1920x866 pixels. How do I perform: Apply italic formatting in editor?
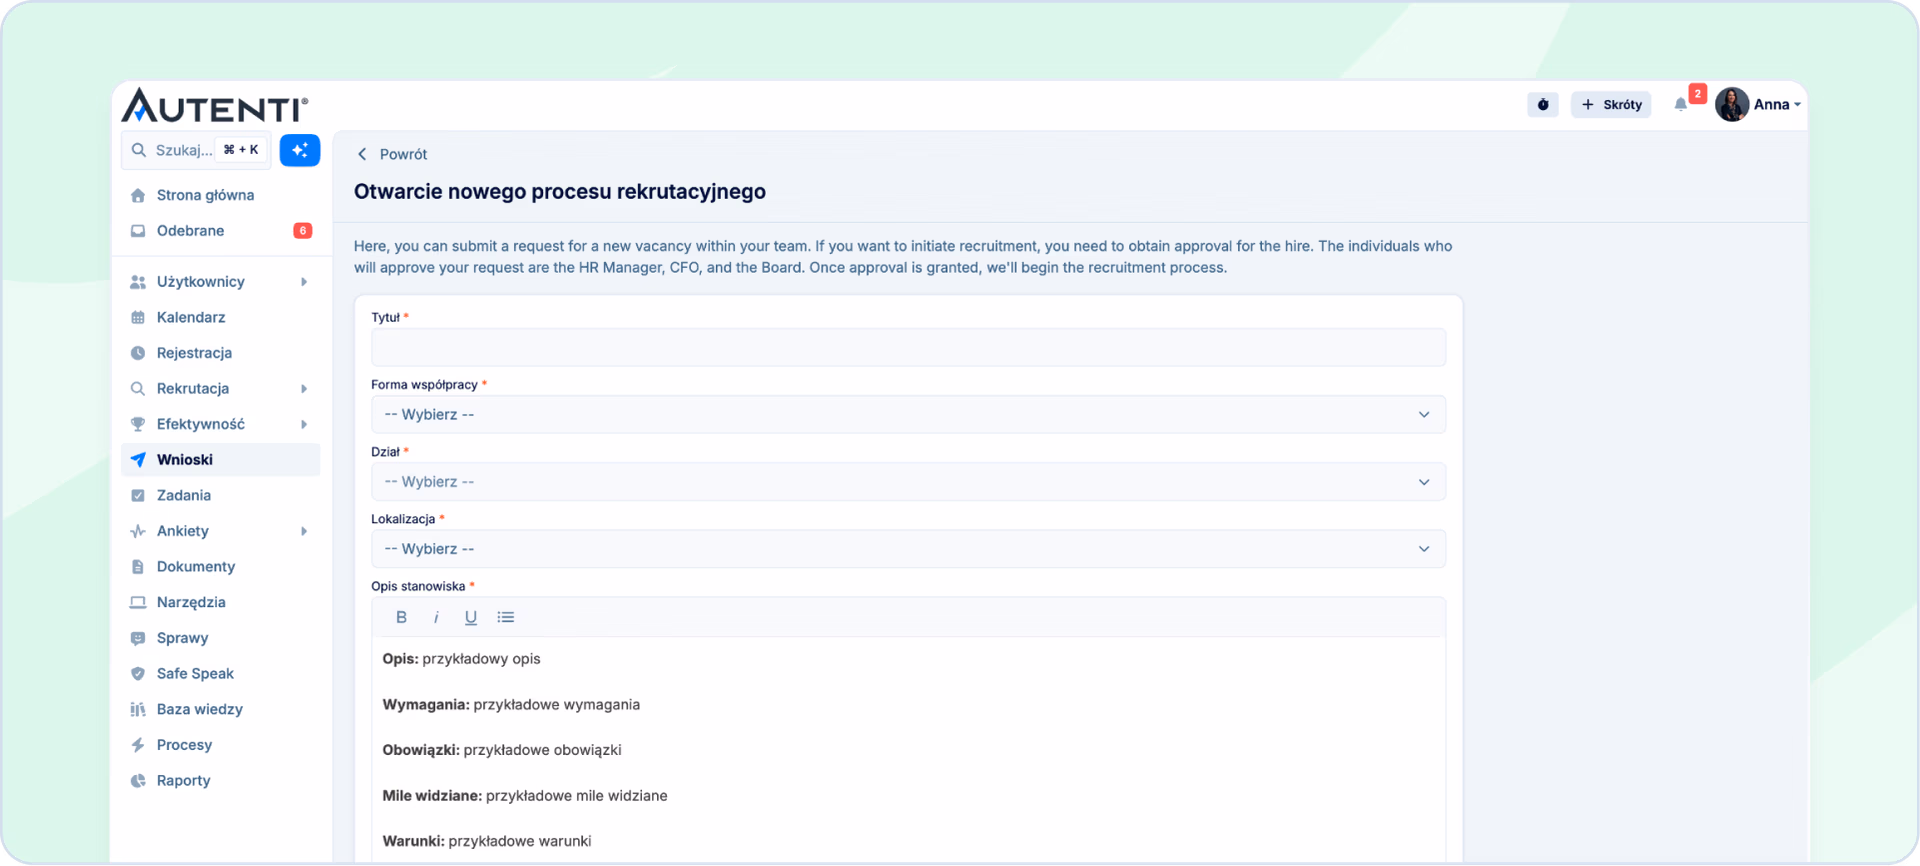point(436,617)
